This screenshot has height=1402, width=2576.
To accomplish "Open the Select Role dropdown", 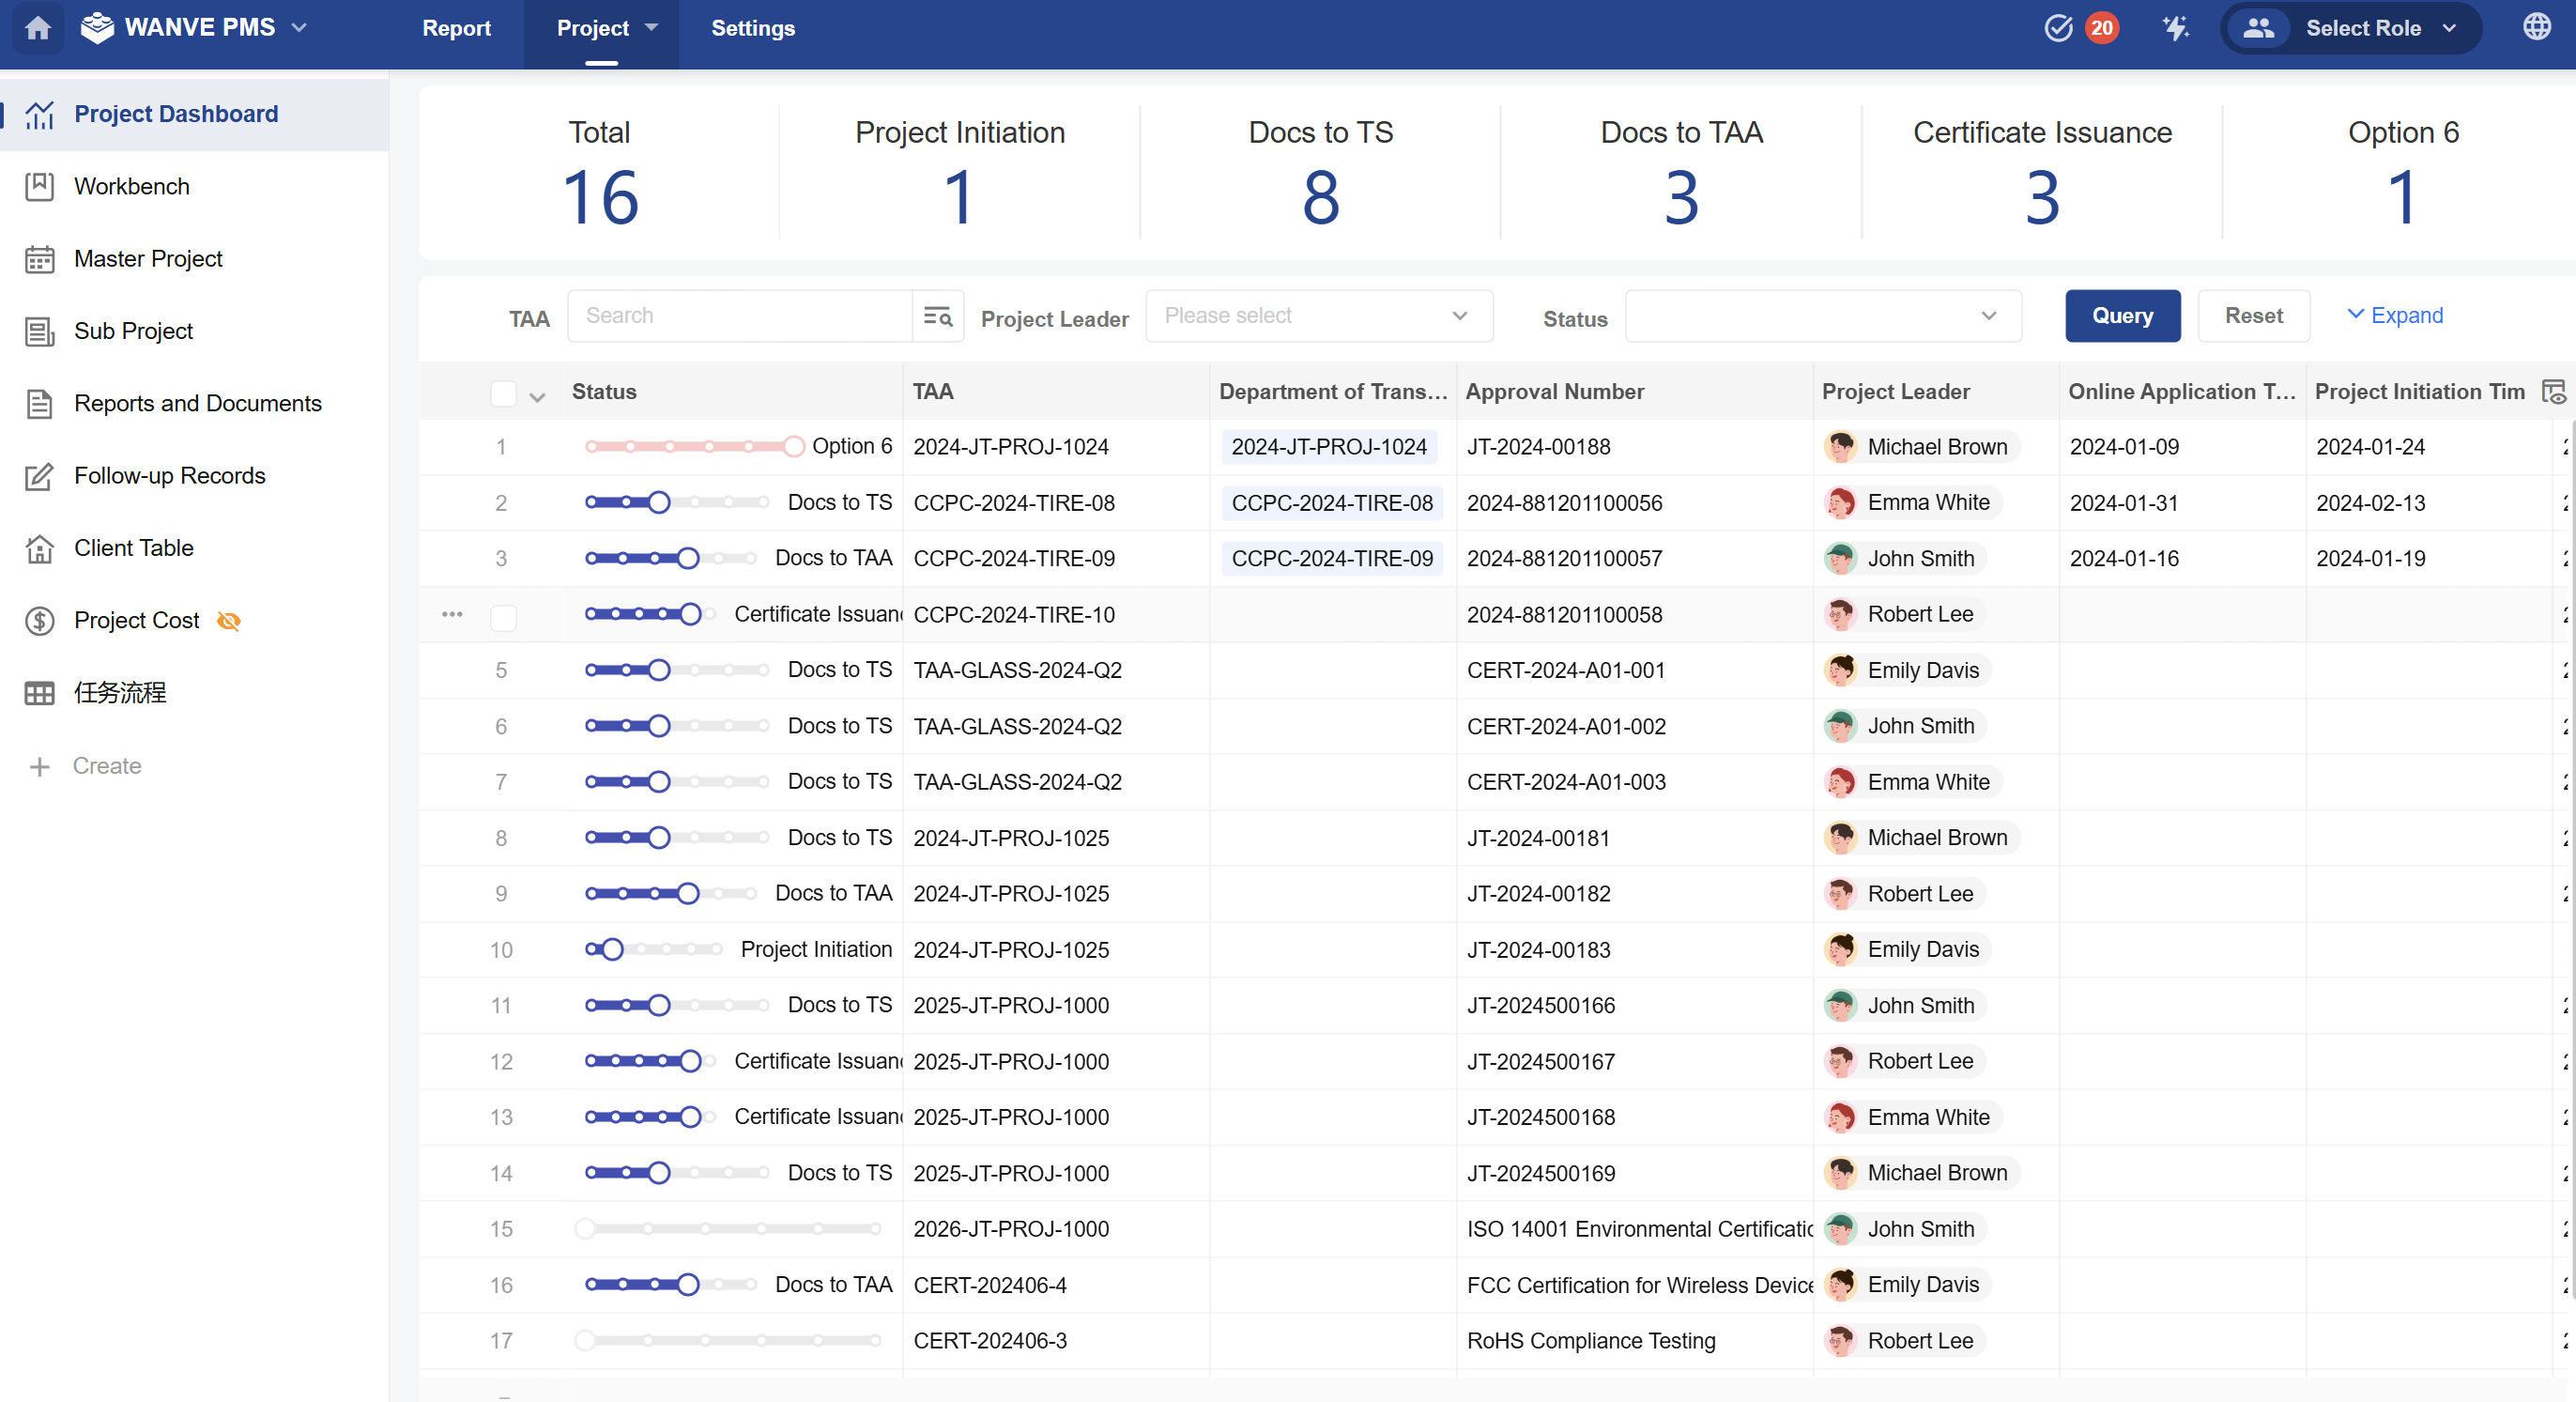I will (x=2350, y=28).
